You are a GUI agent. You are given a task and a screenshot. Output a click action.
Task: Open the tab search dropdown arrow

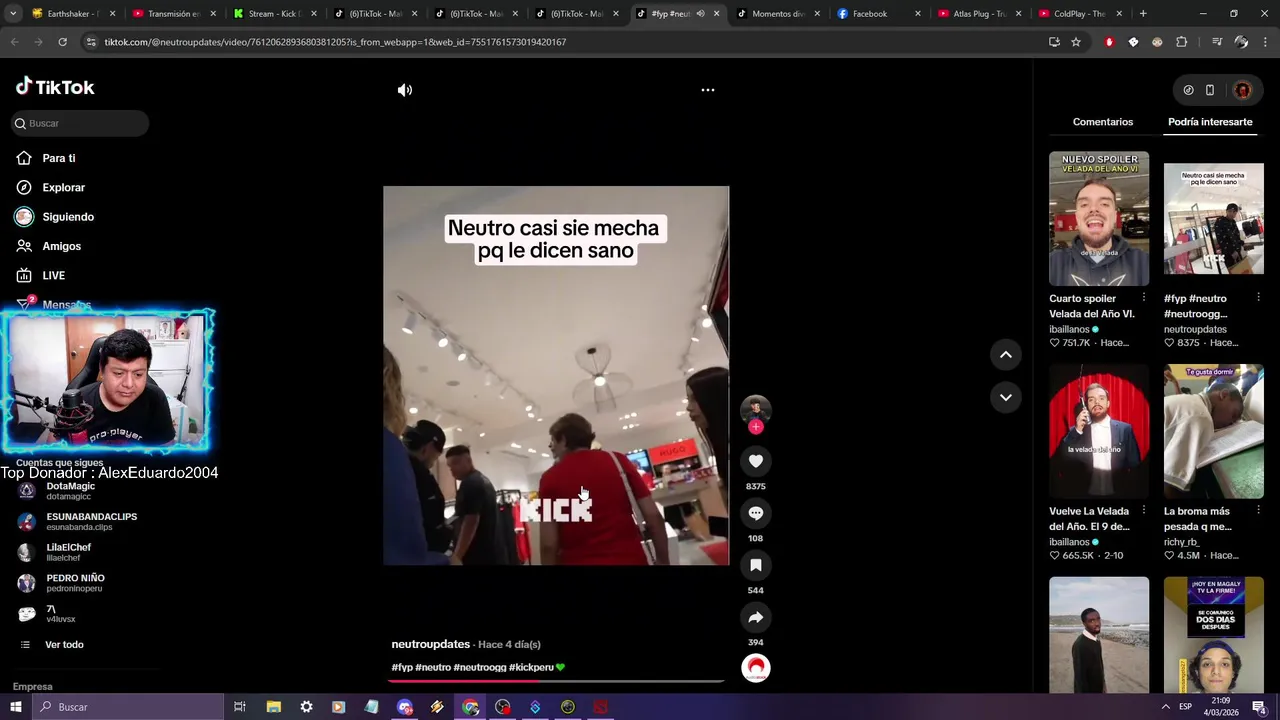(x=13, y=14)
